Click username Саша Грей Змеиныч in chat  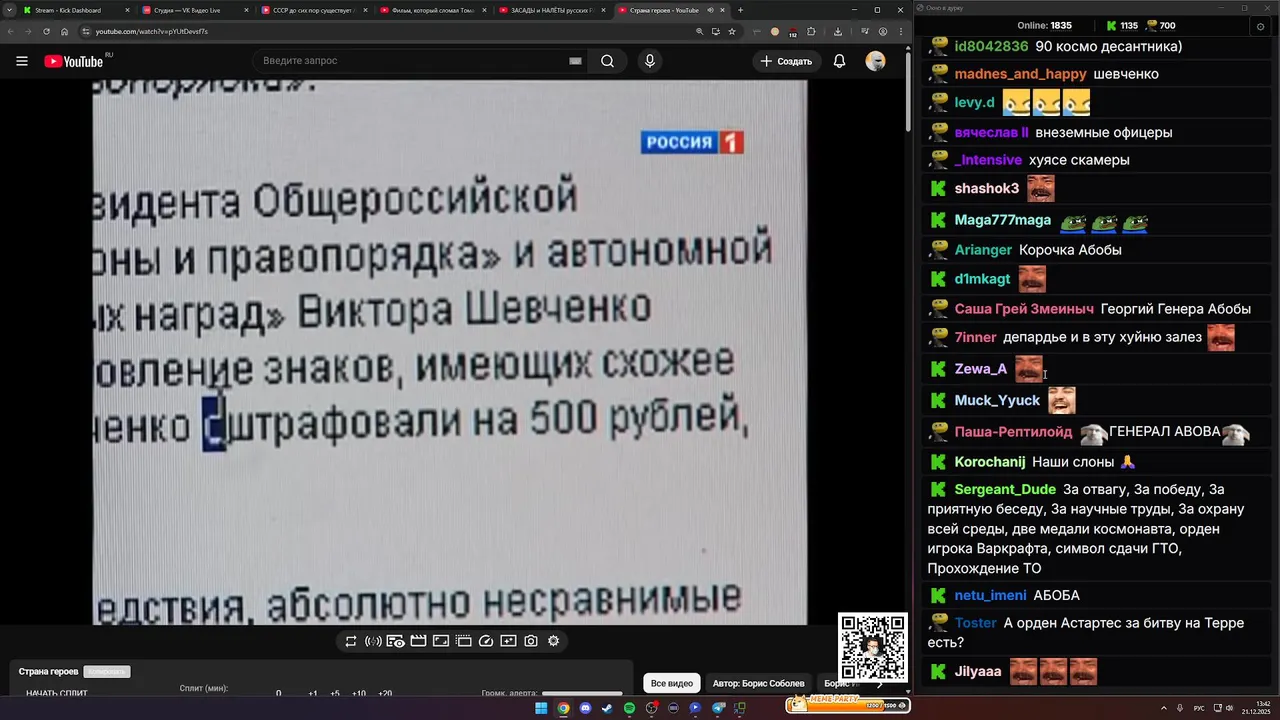pos(1024,309)
